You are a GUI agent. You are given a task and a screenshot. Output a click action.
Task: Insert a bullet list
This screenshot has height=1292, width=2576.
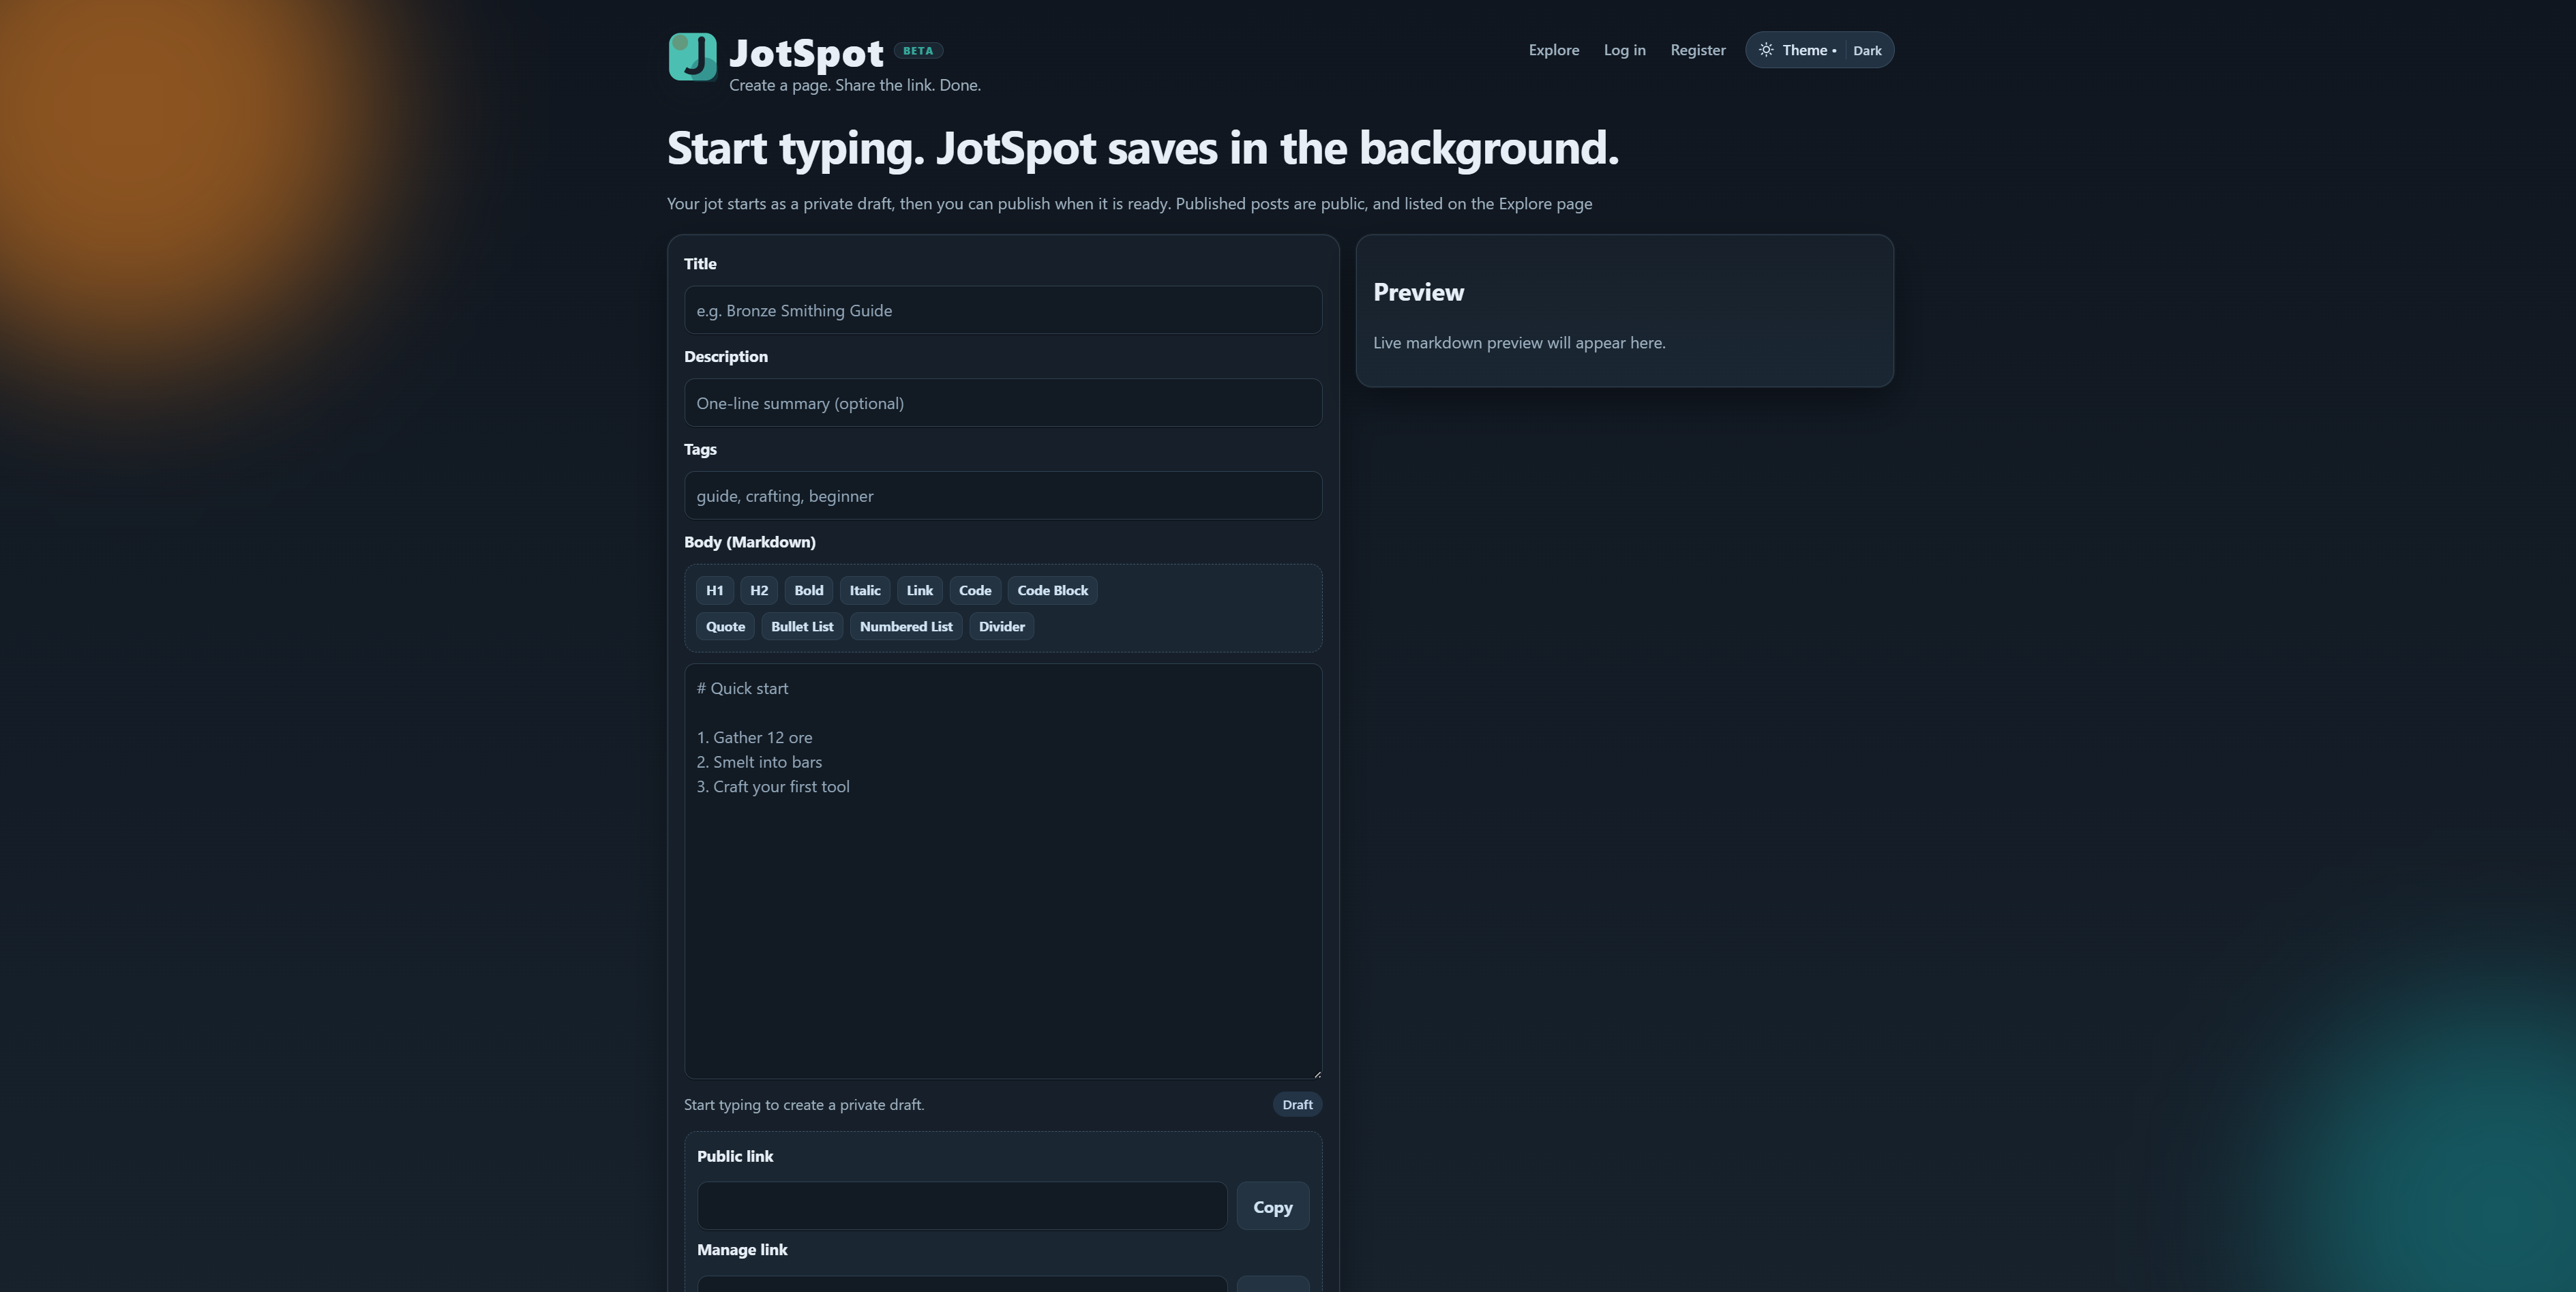point(801,626)
